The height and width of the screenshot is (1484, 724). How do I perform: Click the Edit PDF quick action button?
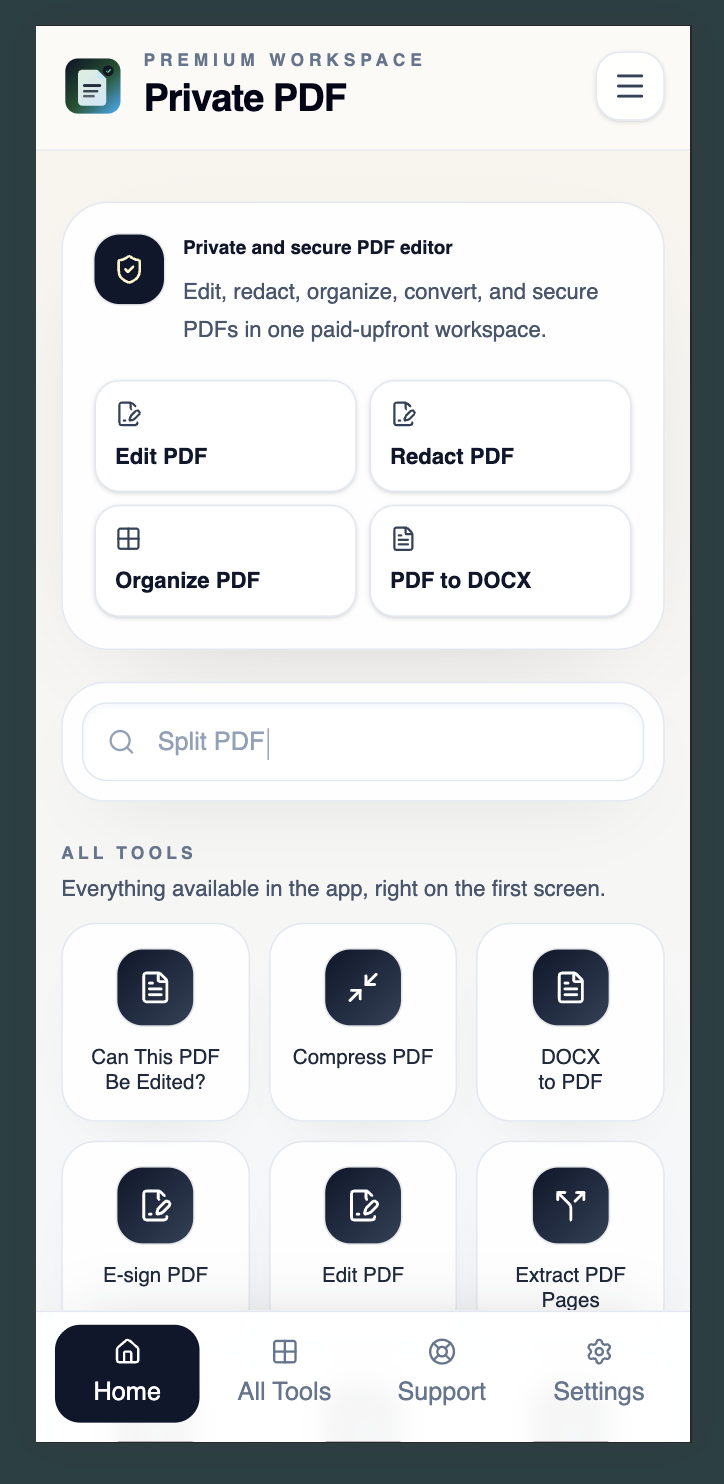pos(225,436)
